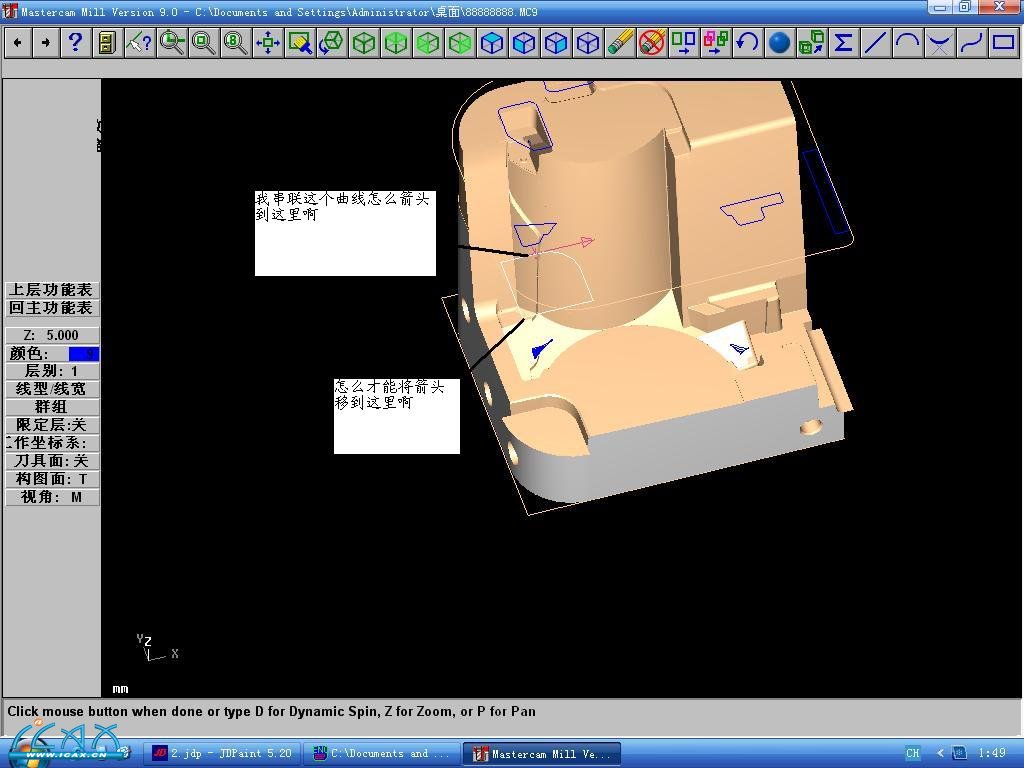Viewport: 1024px width, 768px height.
Task: Click the green cubes with arrow icon
Action: pyautogui.click(x=812, y=43)
